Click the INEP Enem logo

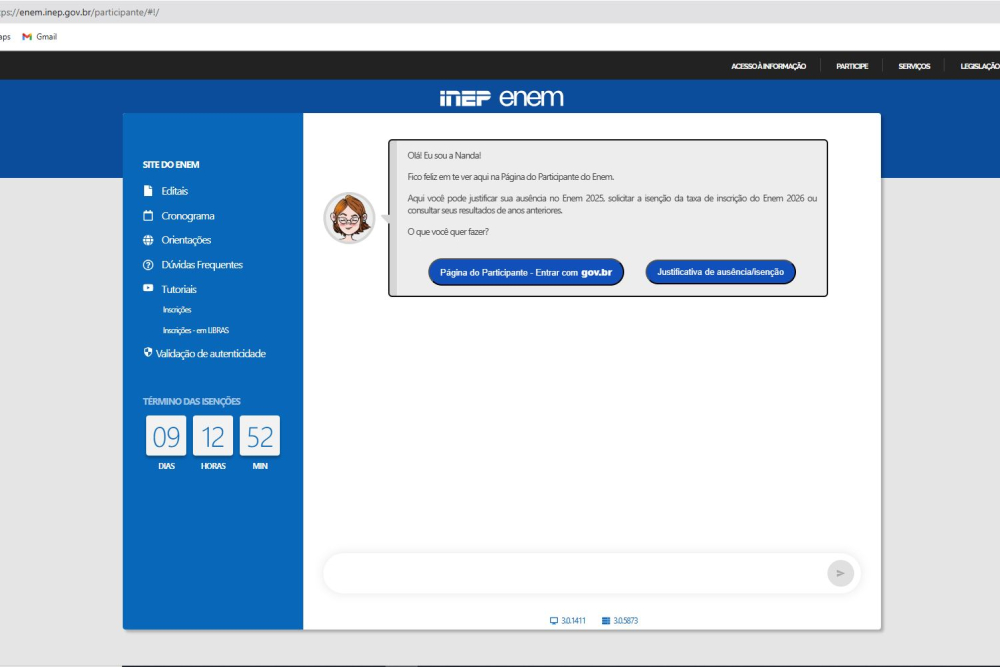pos(501,98)
